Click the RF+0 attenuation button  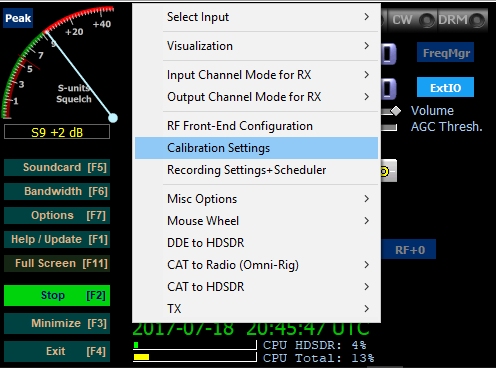409,249
